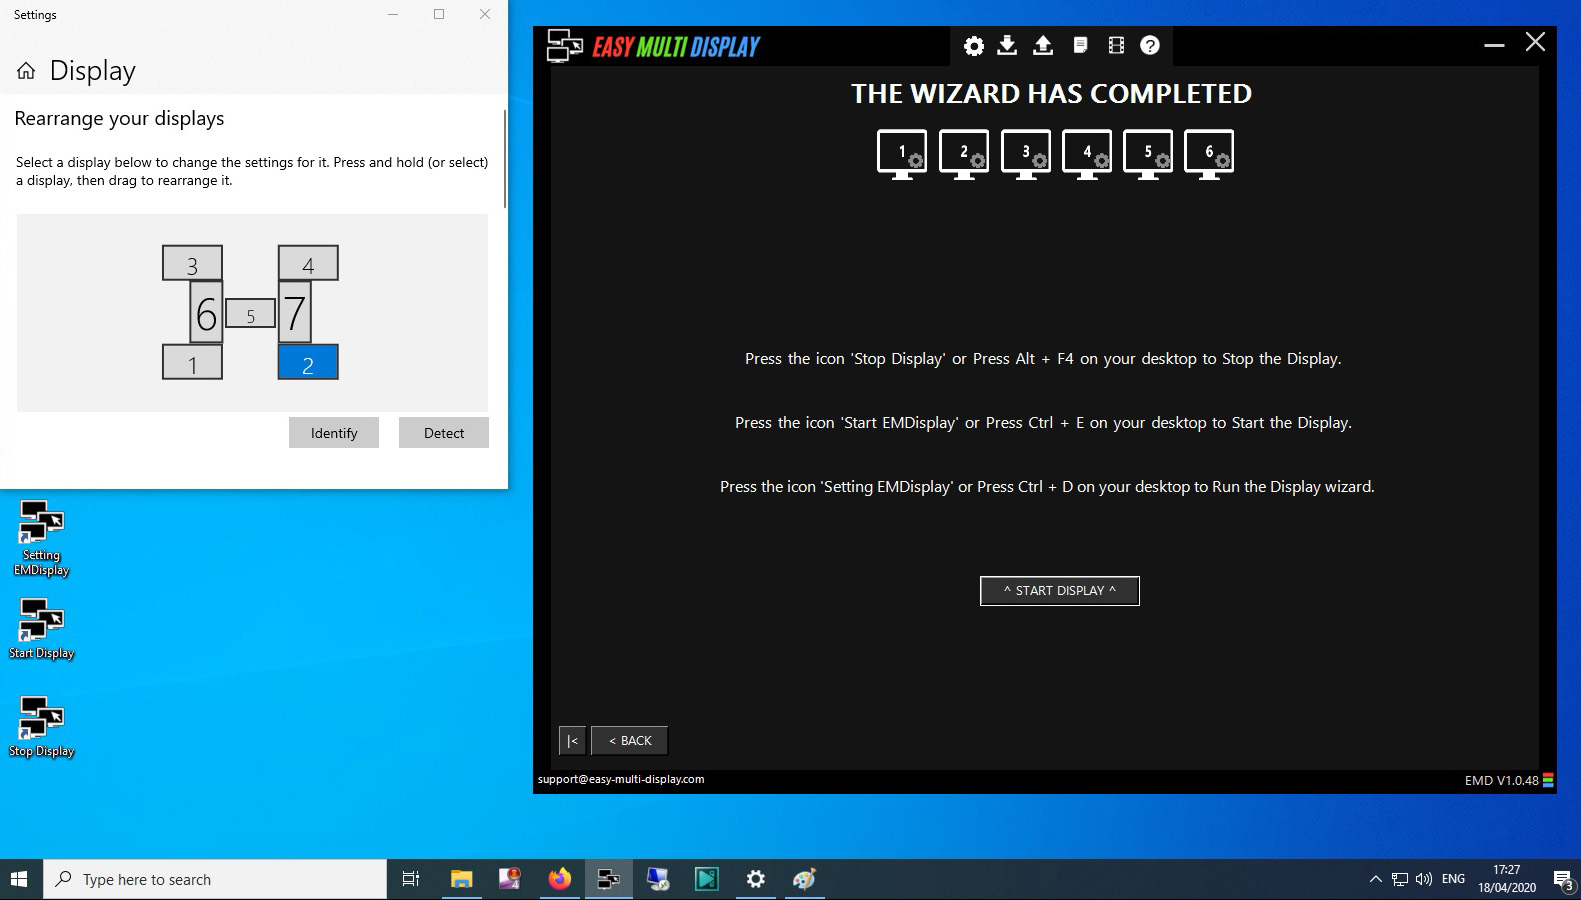Click Detect in Display settings

[444, 433]
